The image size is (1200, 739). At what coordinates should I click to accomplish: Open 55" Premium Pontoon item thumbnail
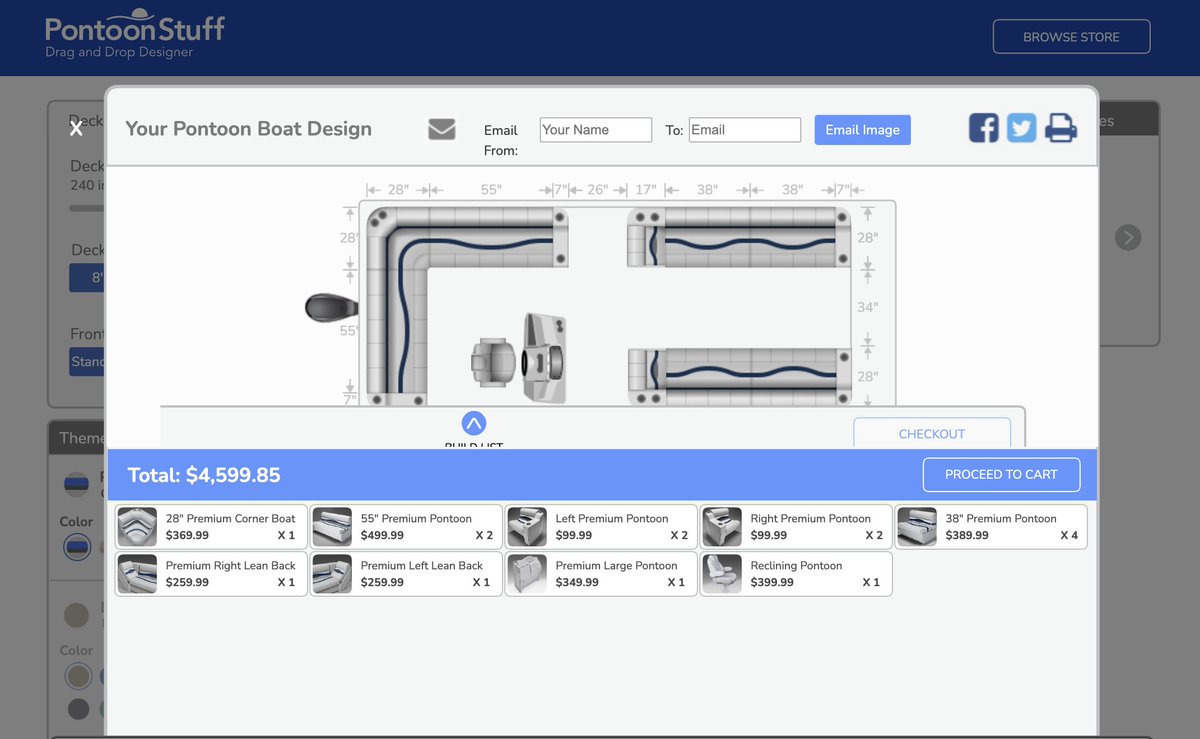click(x=332, y=527)
